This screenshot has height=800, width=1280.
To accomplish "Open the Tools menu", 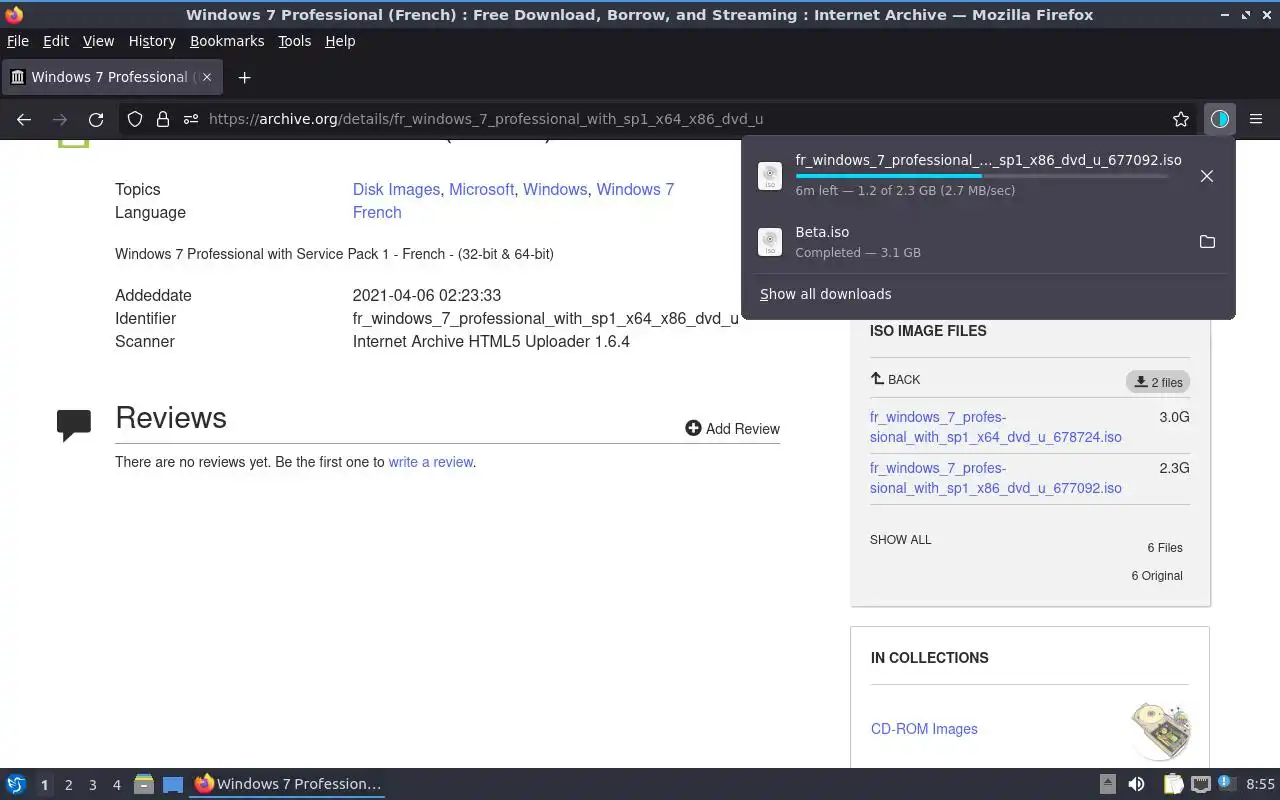I will coord(295,41).
